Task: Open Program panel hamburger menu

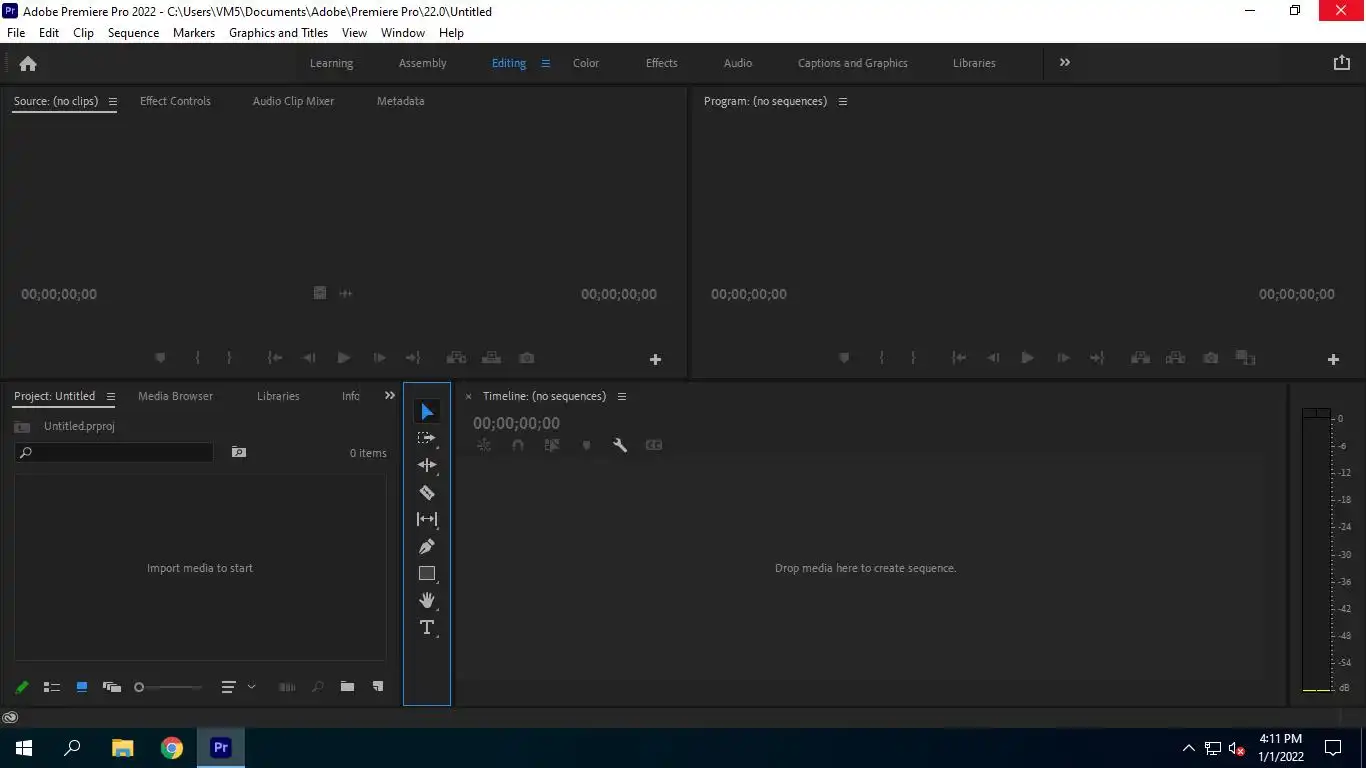Action: (843, 102)
